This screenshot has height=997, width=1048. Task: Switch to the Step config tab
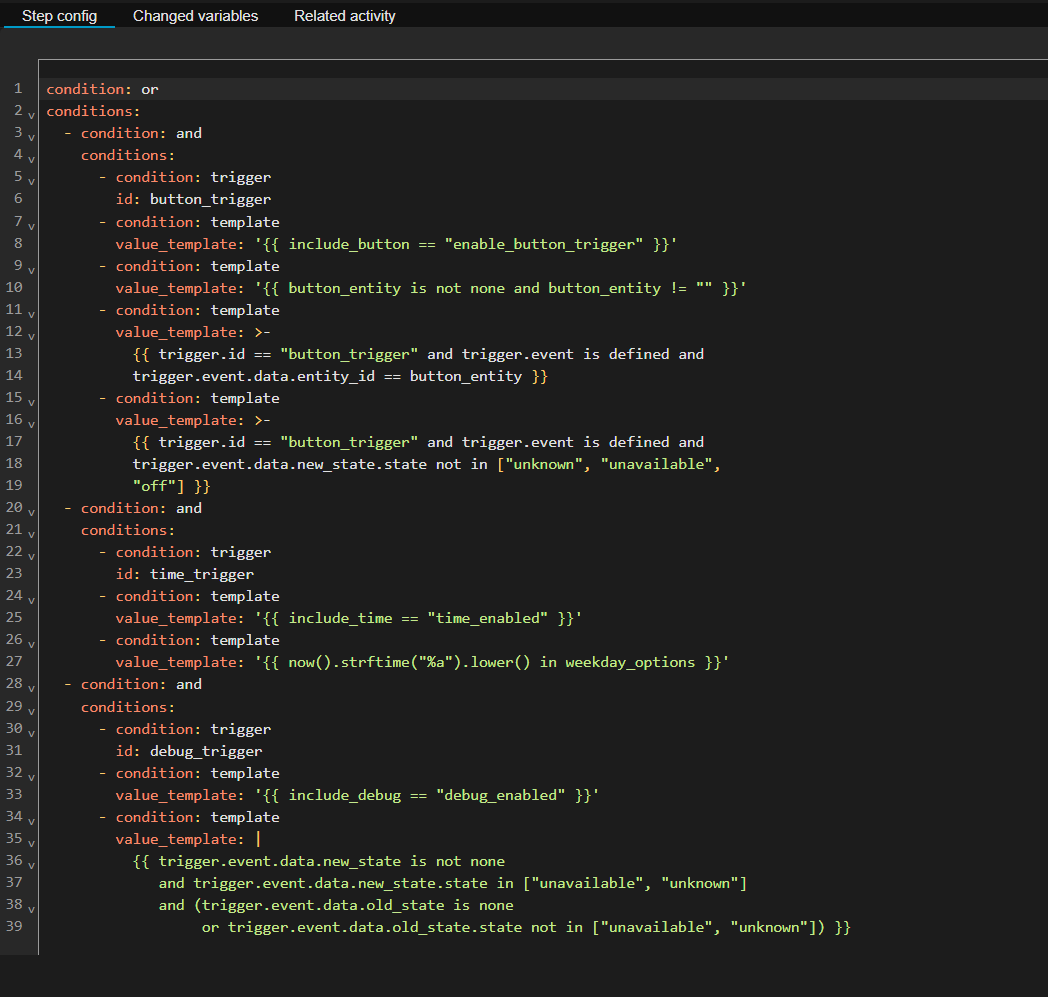pyautogui.click(x=59, y=15)
